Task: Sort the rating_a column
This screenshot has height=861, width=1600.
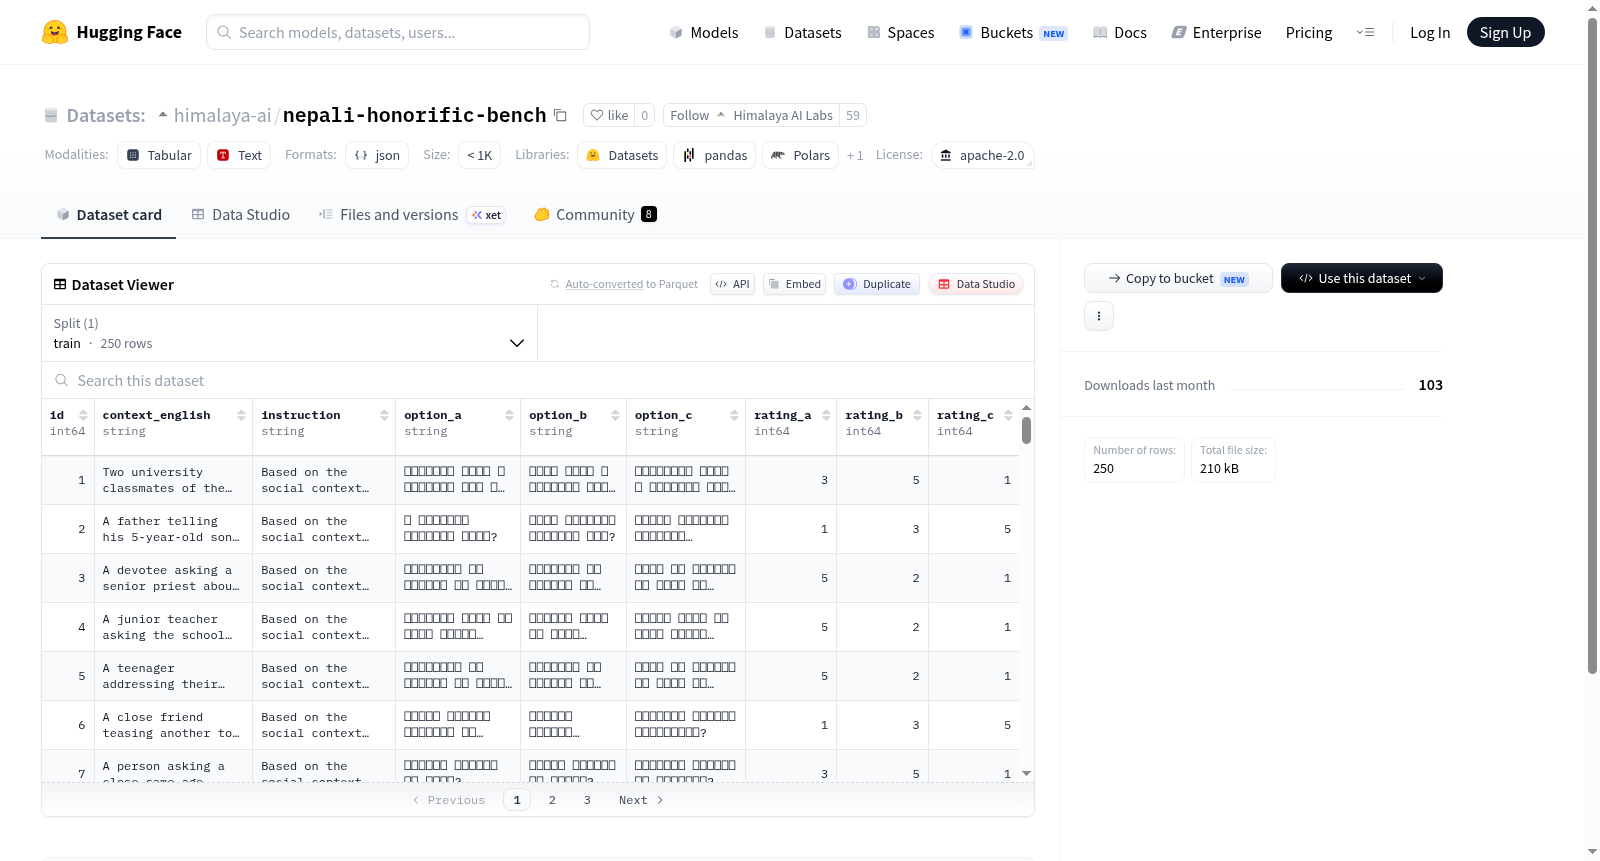Action: (826, 415)
